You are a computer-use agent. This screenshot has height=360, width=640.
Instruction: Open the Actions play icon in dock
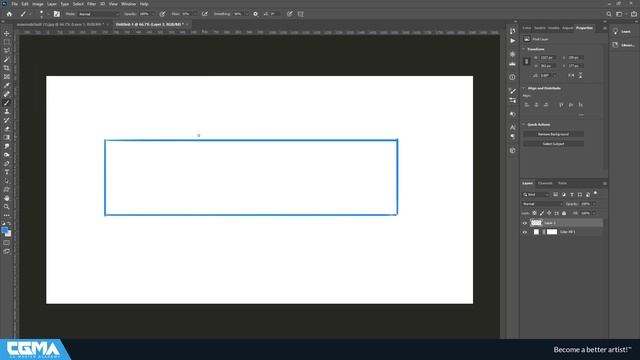tap(512, 41)
